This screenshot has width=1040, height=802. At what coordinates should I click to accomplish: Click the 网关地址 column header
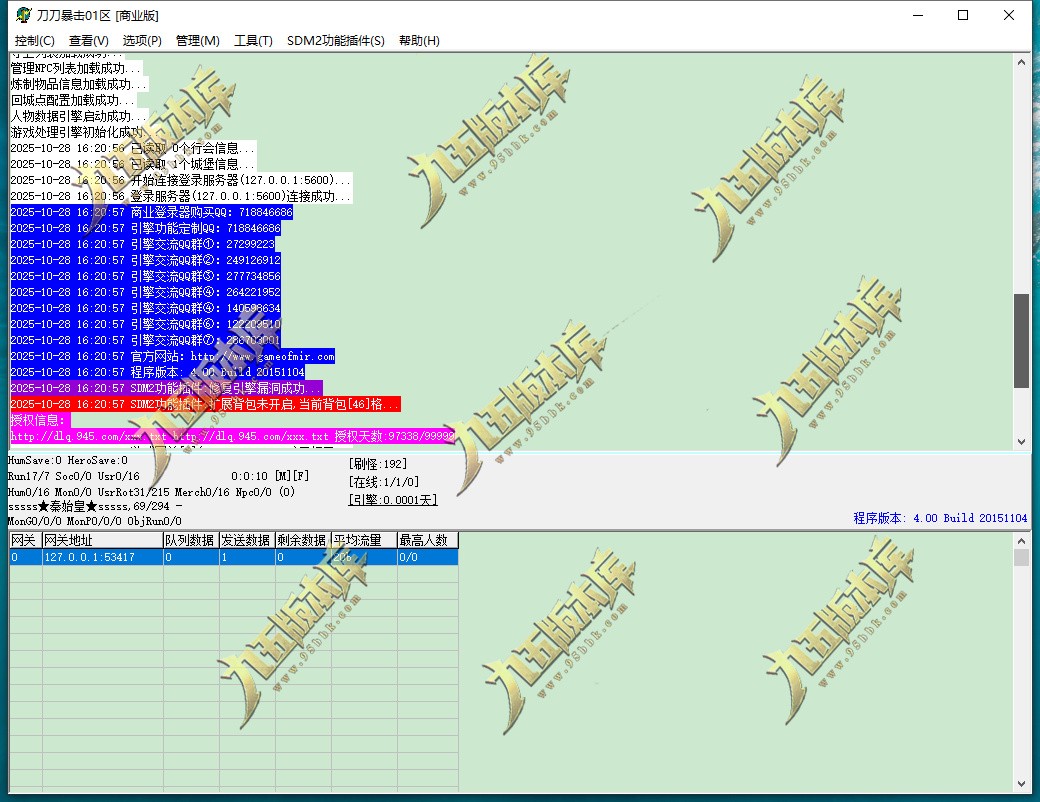102,540
